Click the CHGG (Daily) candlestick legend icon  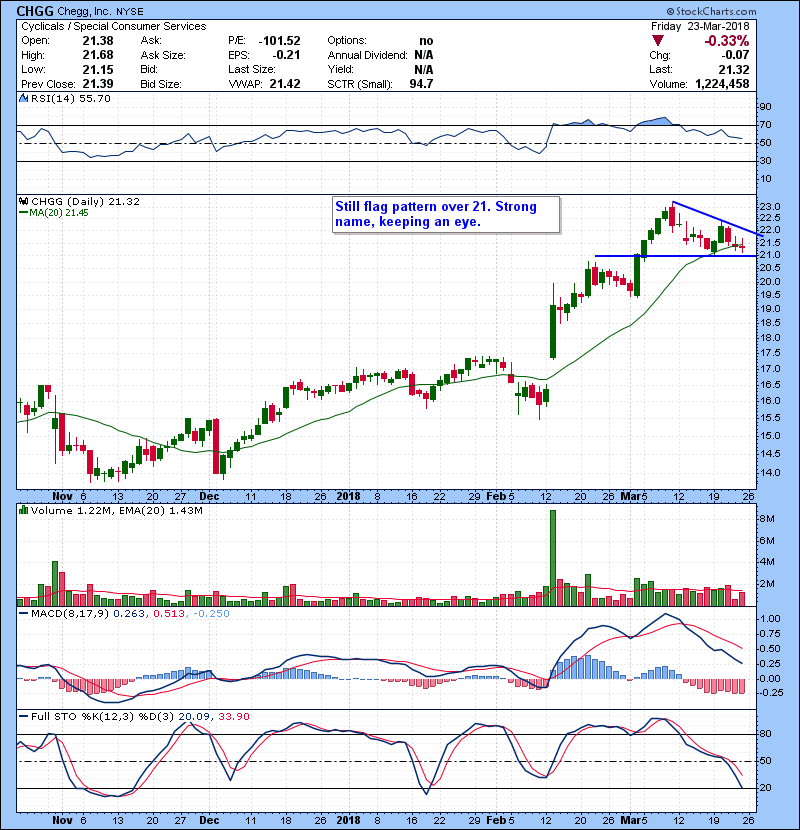point(22,202)
